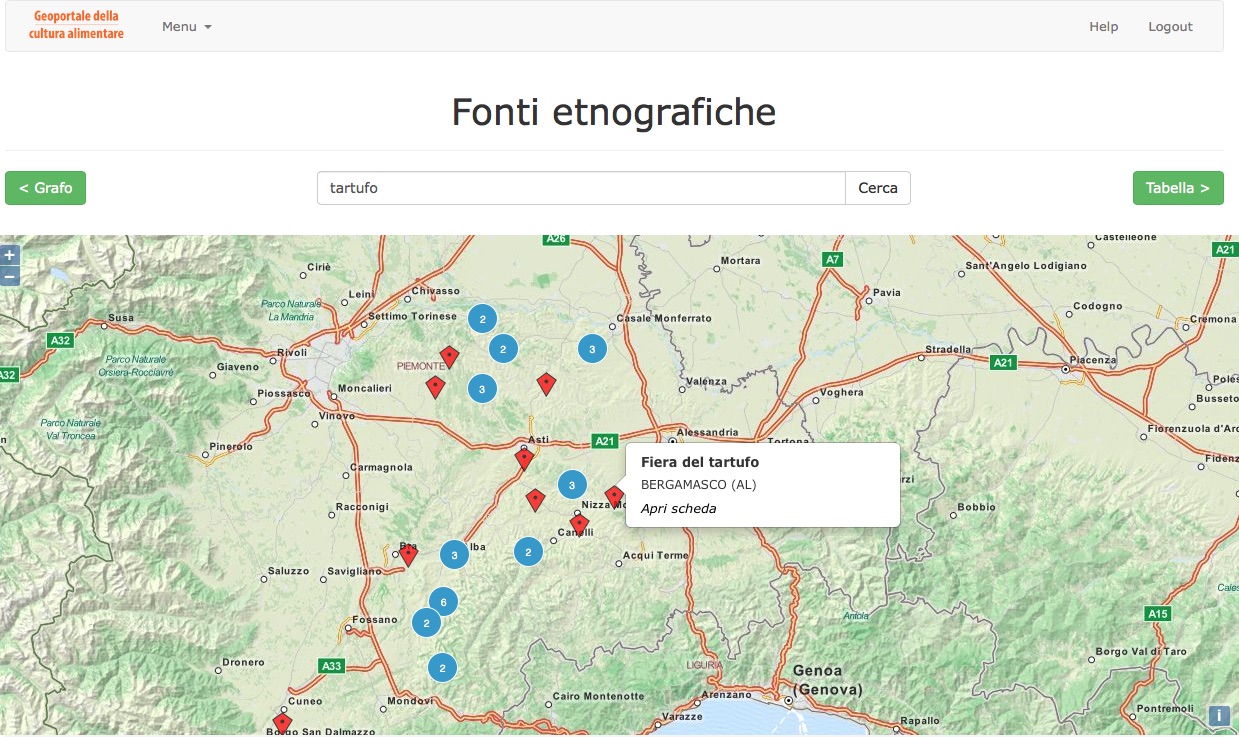Click cluster of 2 near Chivasso
This screenshot has width=1239, height=737.
(483, 319)
